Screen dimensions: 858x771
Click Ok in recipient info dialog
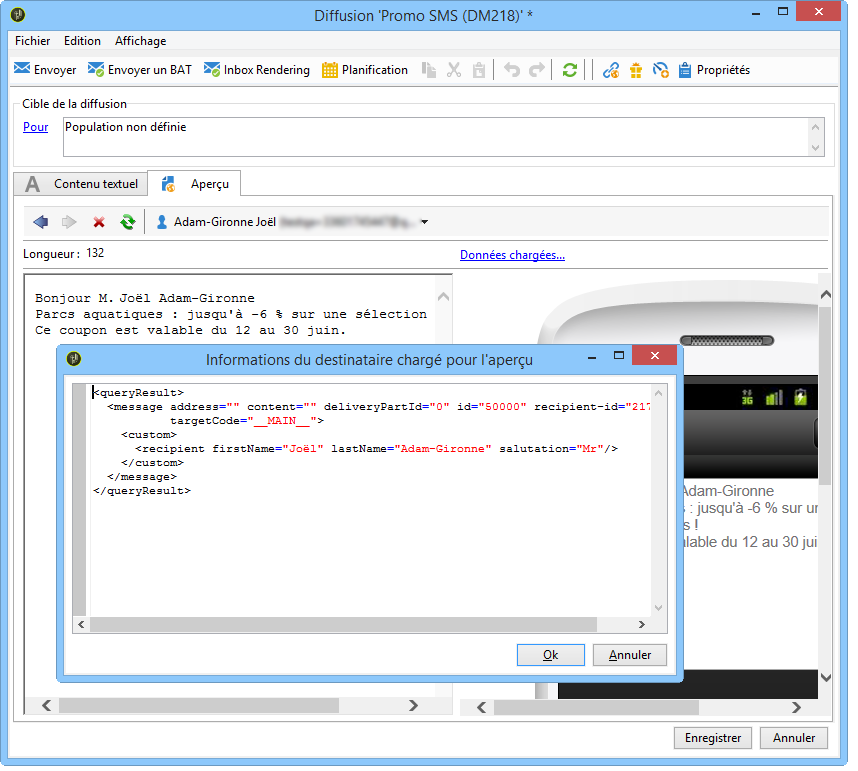pyautogui.click(x=550, y=655)
